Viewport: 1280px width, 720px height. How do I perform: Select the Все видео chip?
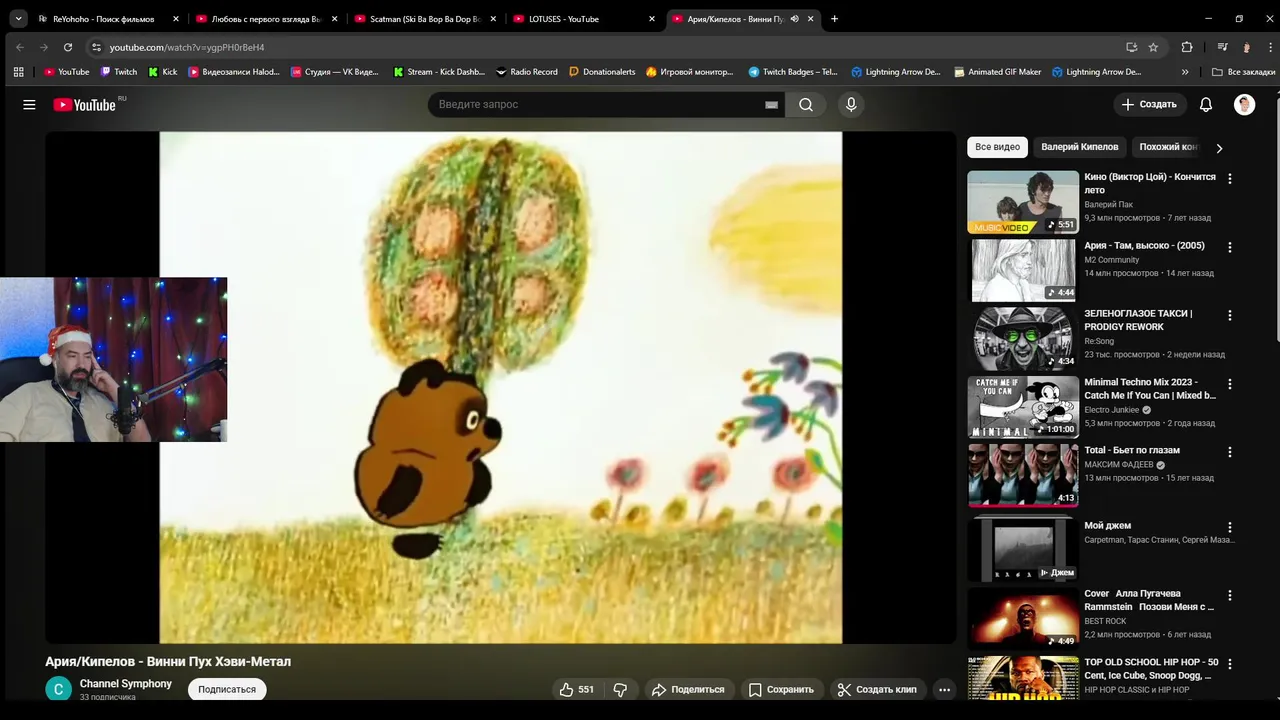pos(997,147)
